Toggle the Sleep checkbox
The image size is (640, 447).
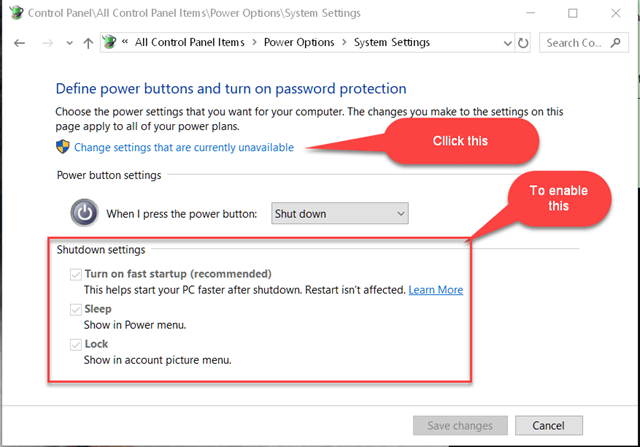tap(76, 309)
